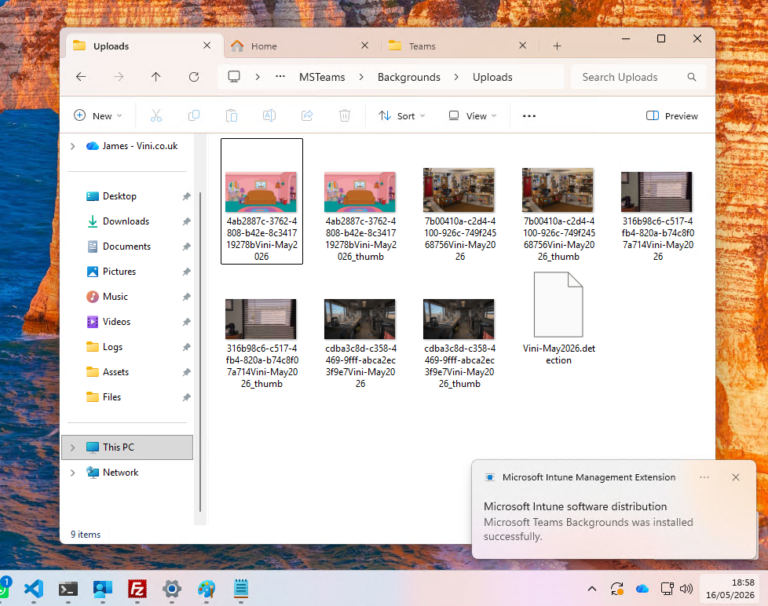Open Settings gear on the taskbar

point(172,588)
